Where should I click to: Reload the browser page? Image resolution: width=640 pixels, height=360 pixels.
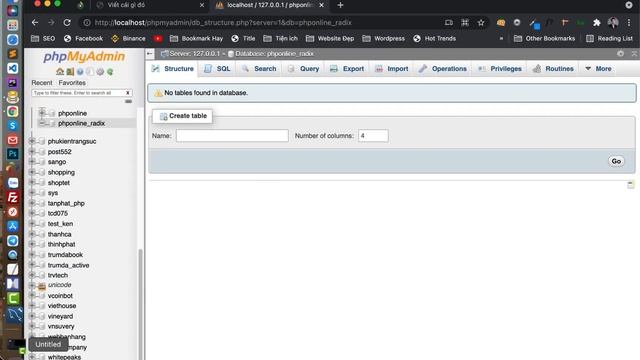(67, 22)
